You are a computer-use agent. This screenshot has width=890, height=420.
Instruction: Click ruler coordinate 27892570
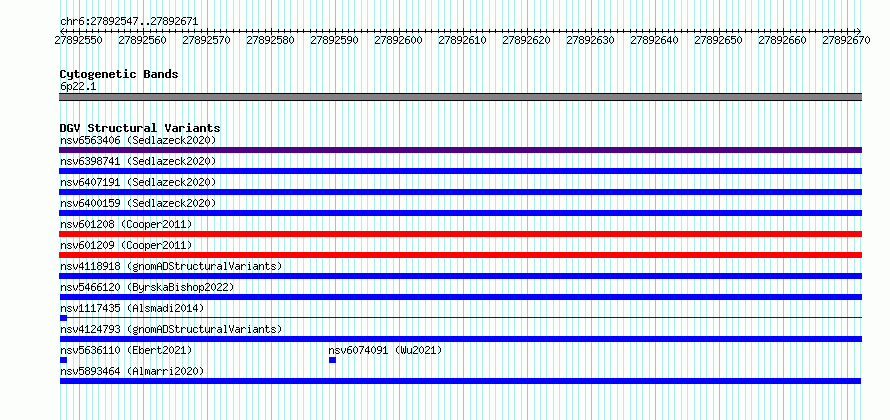pos(206,40)
